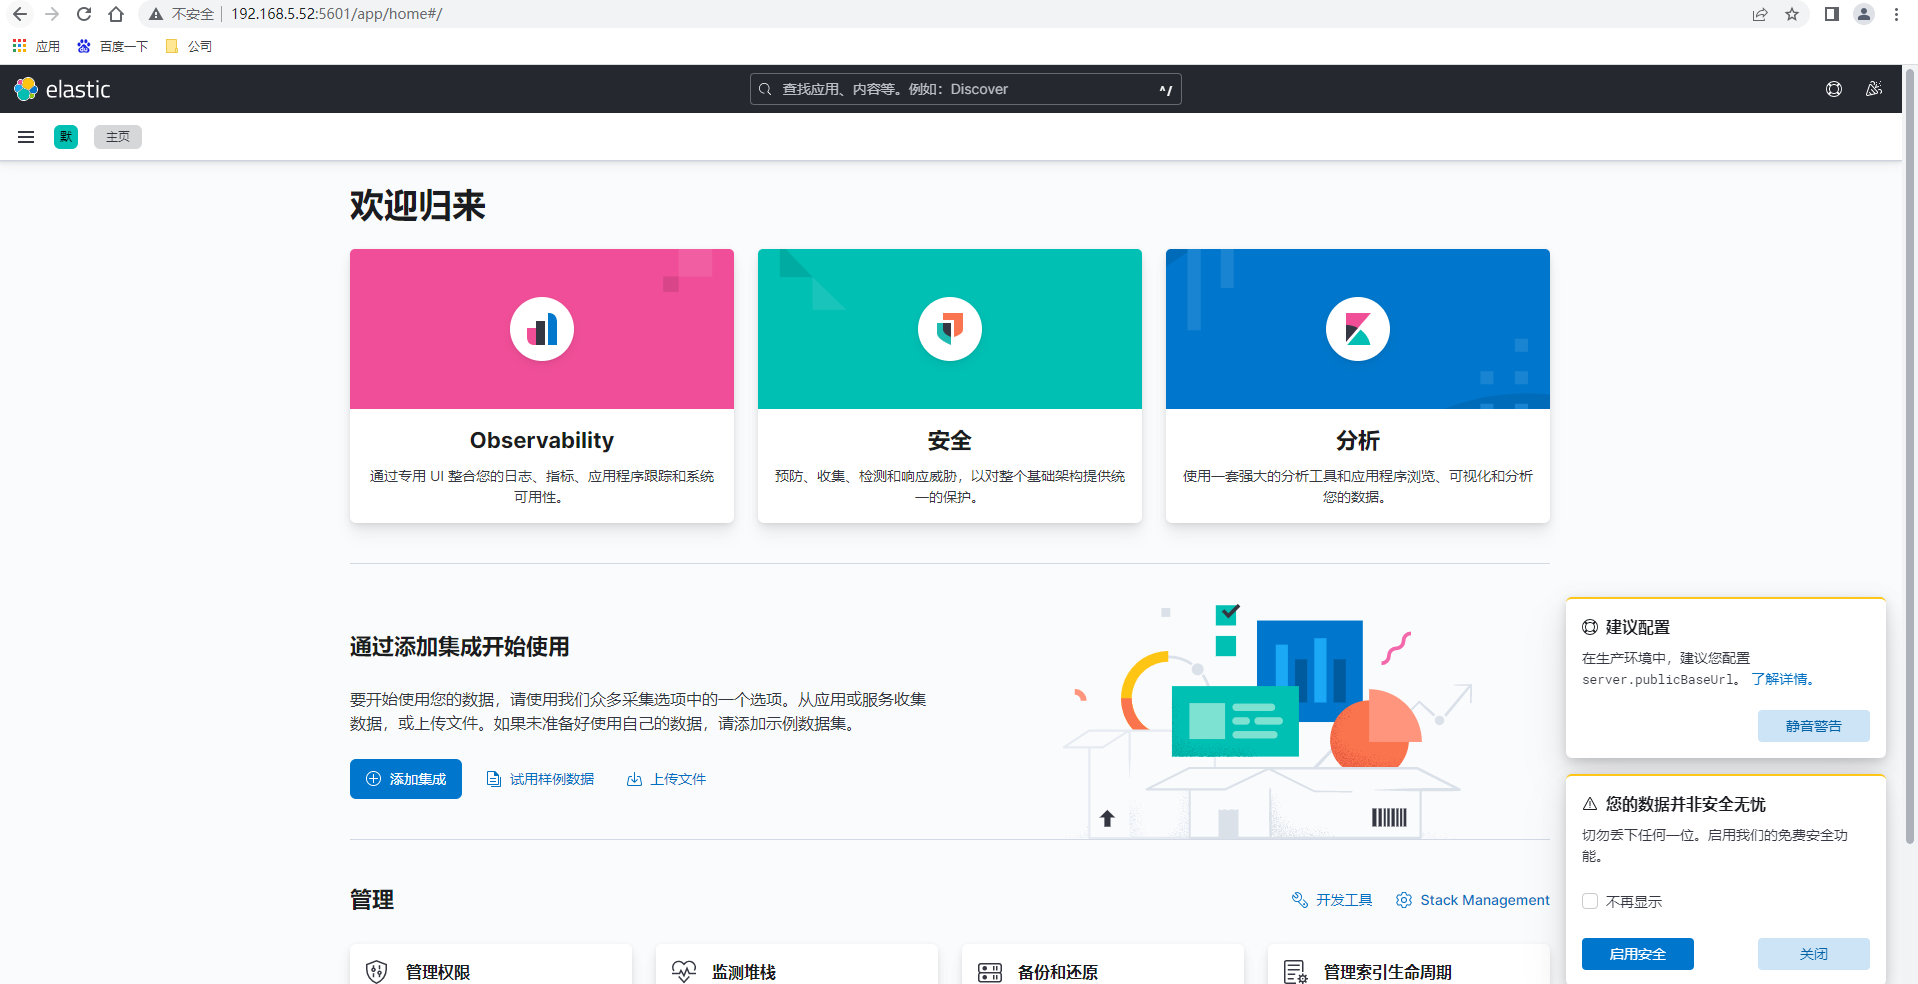Click the share page icon in address bar
This screenshot has height=984, width=1918.
[1760, 14]
